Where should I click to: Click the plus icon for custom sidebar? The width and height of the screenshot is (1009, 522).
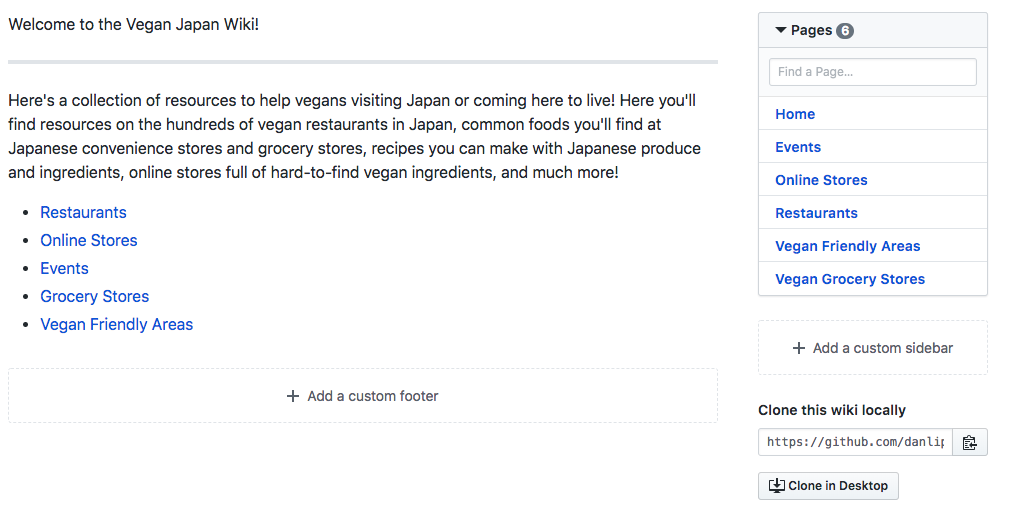[799, 348]
